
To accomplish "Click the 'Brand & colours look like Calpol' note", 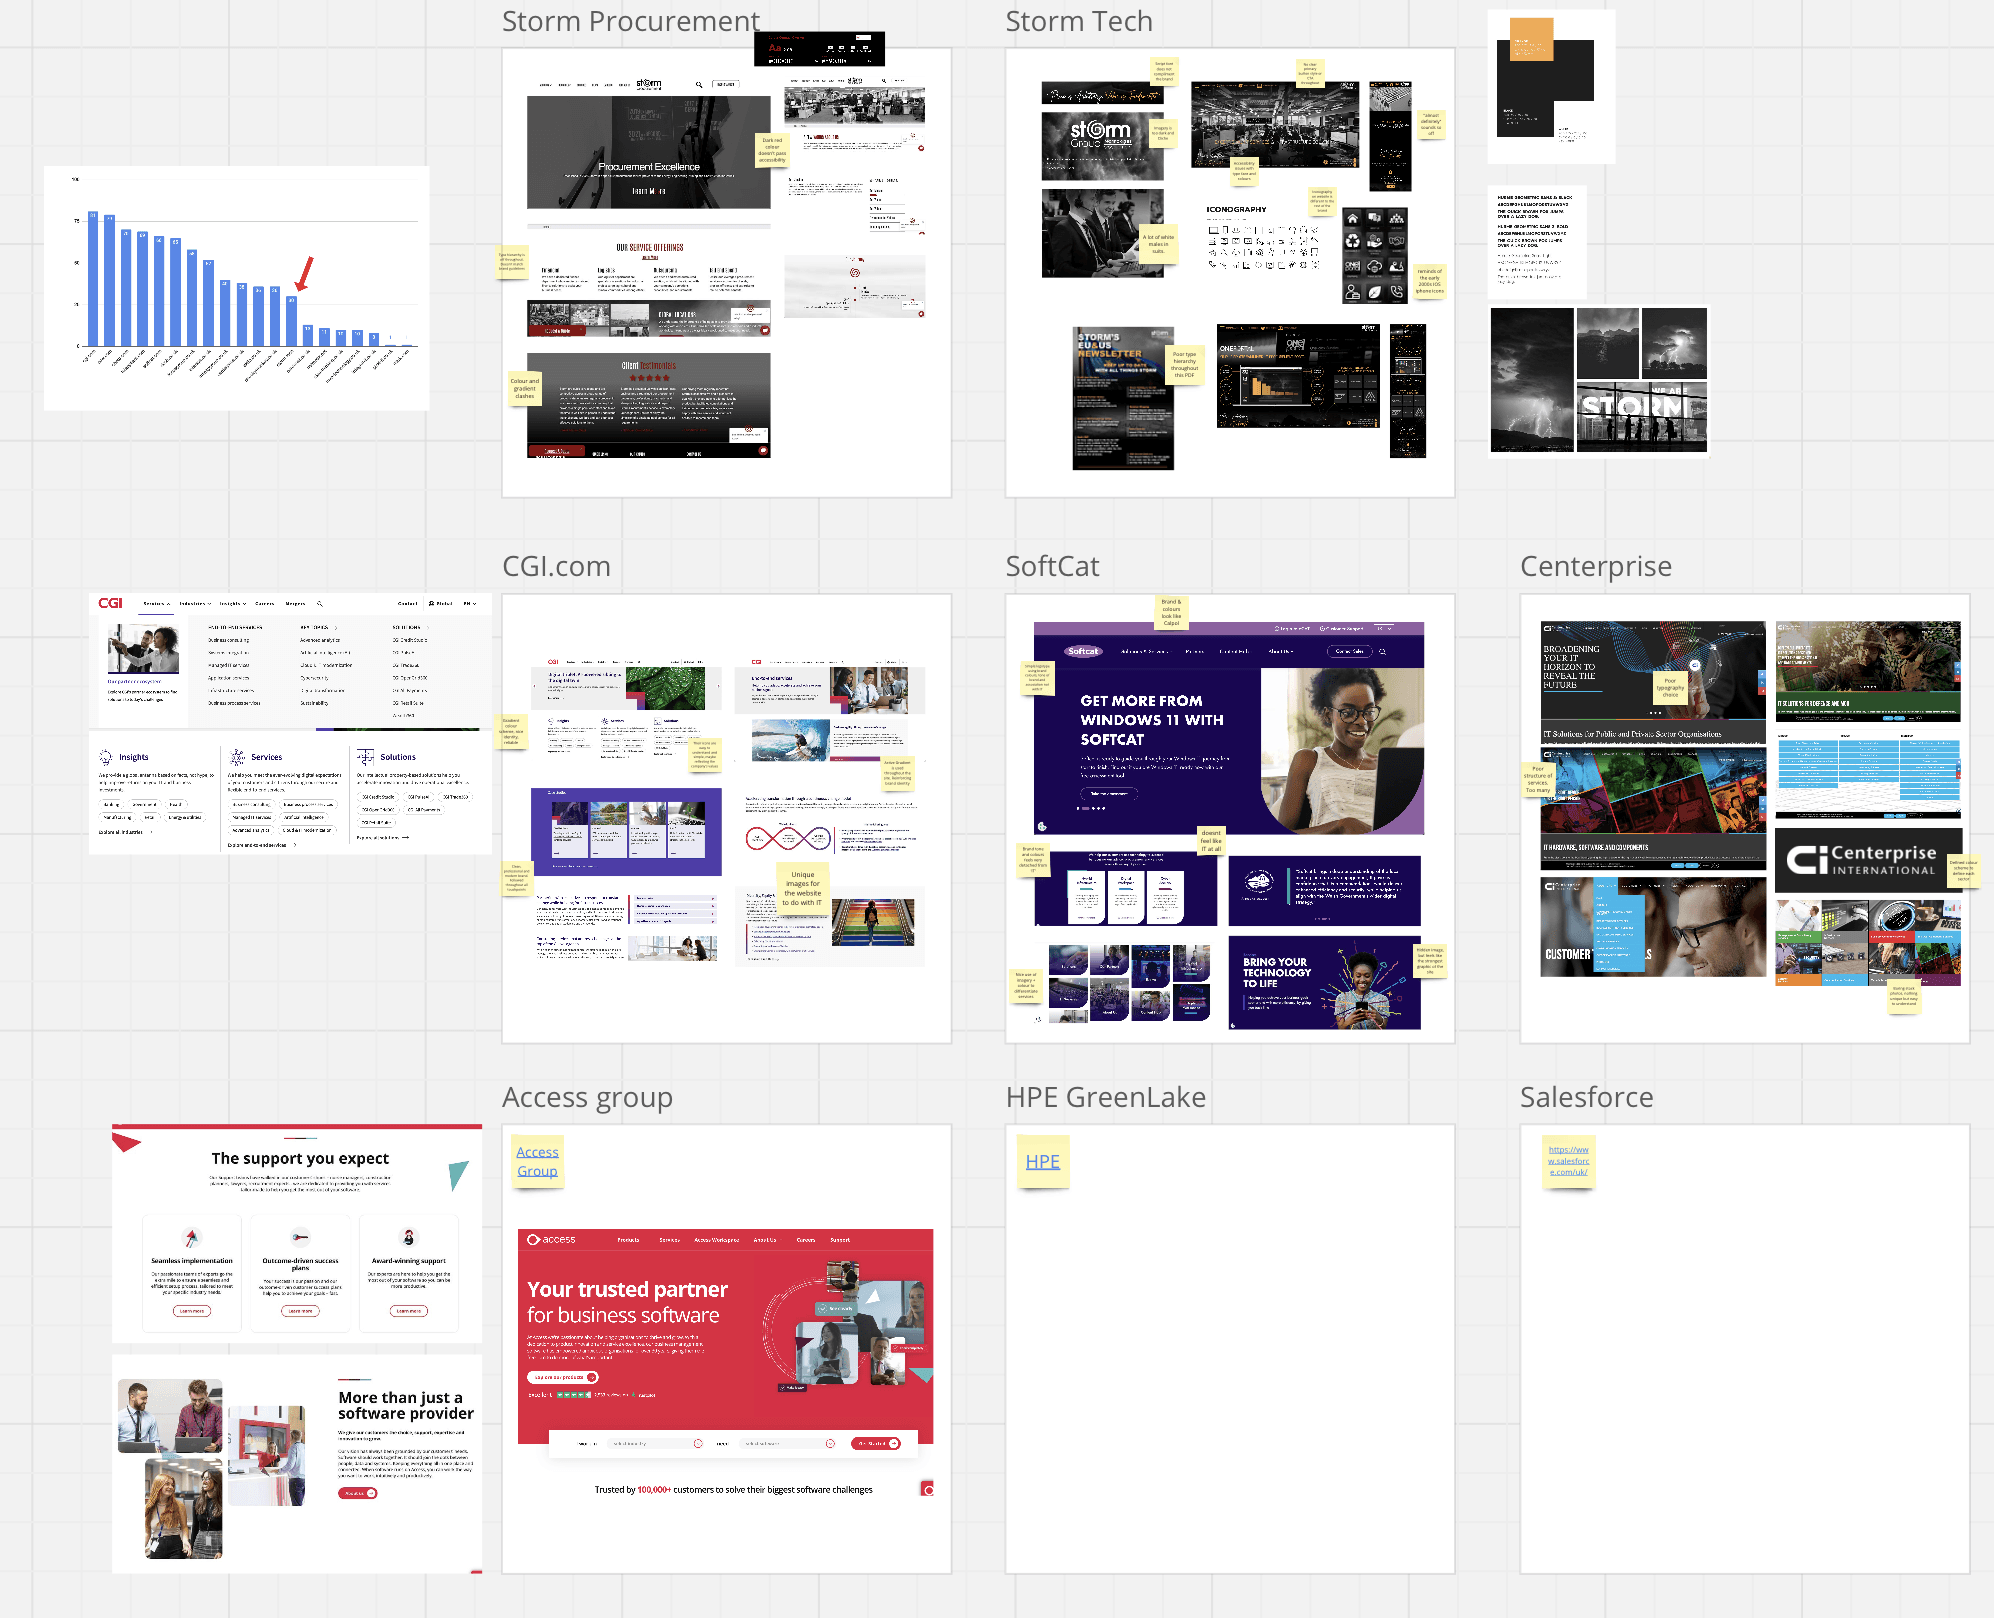I will coord(1171,612).
